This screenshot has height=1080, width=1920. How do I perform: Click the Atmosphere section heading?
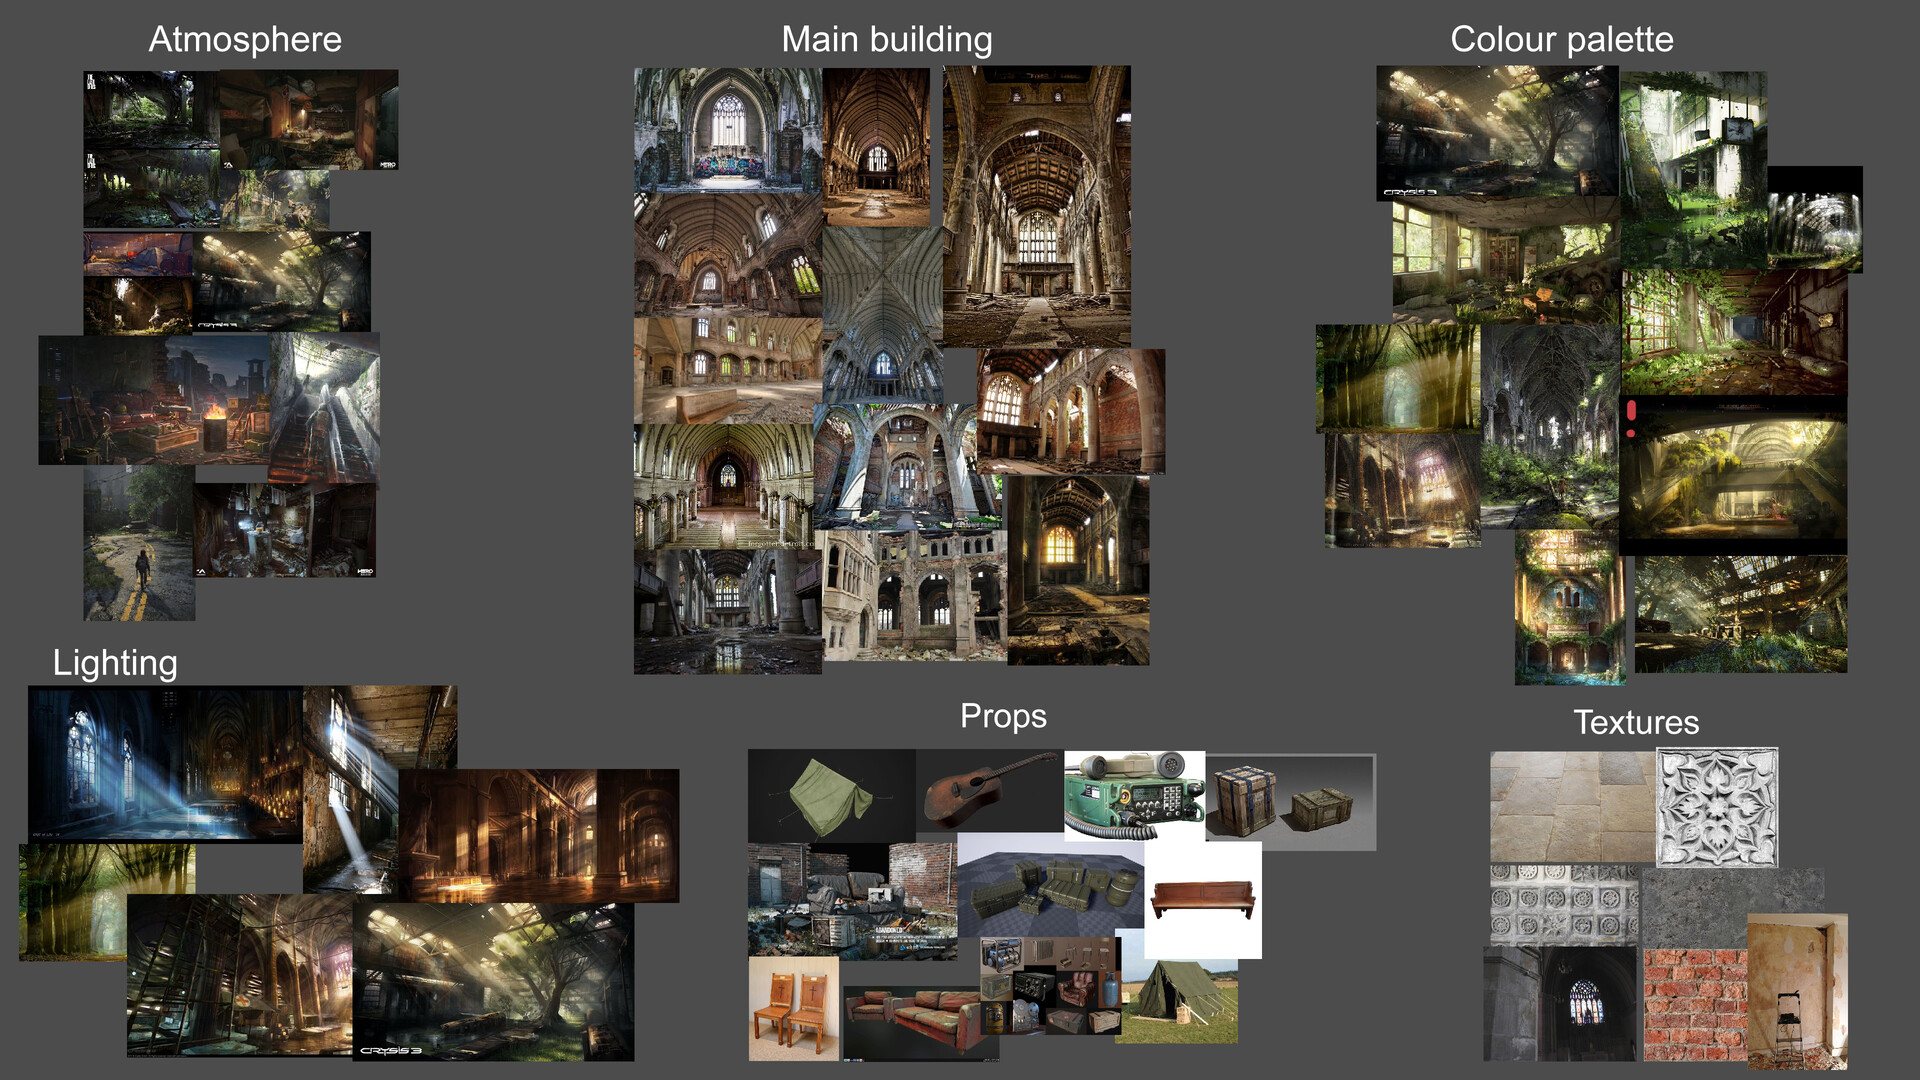click(x=244, y=40)
